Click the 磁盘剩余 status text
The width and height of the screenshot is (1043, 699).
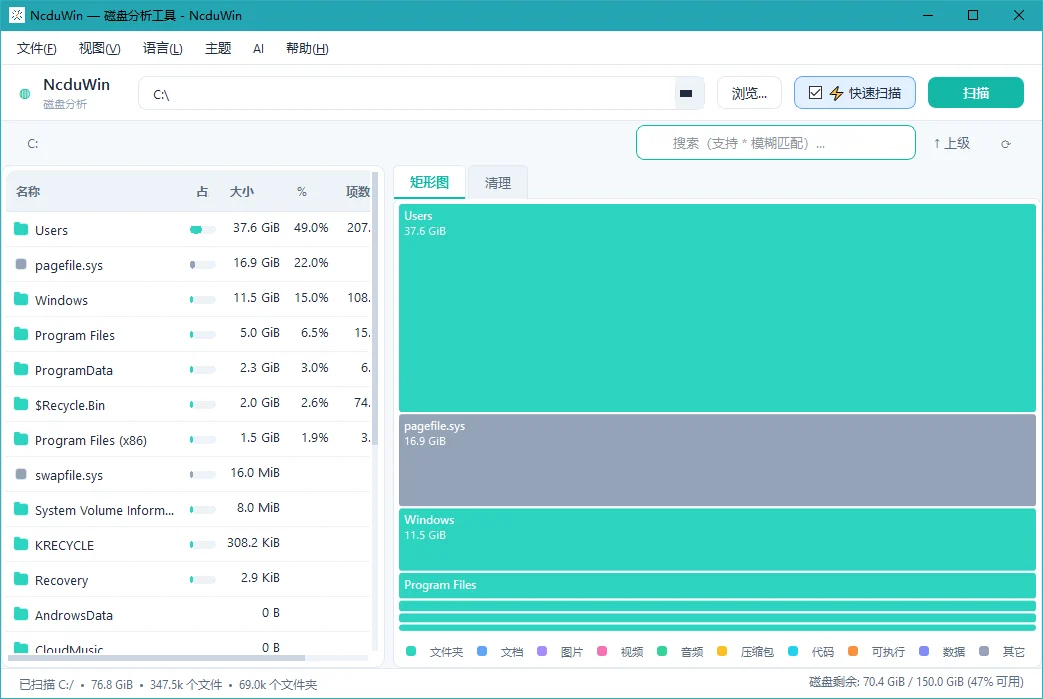point(916,682)
